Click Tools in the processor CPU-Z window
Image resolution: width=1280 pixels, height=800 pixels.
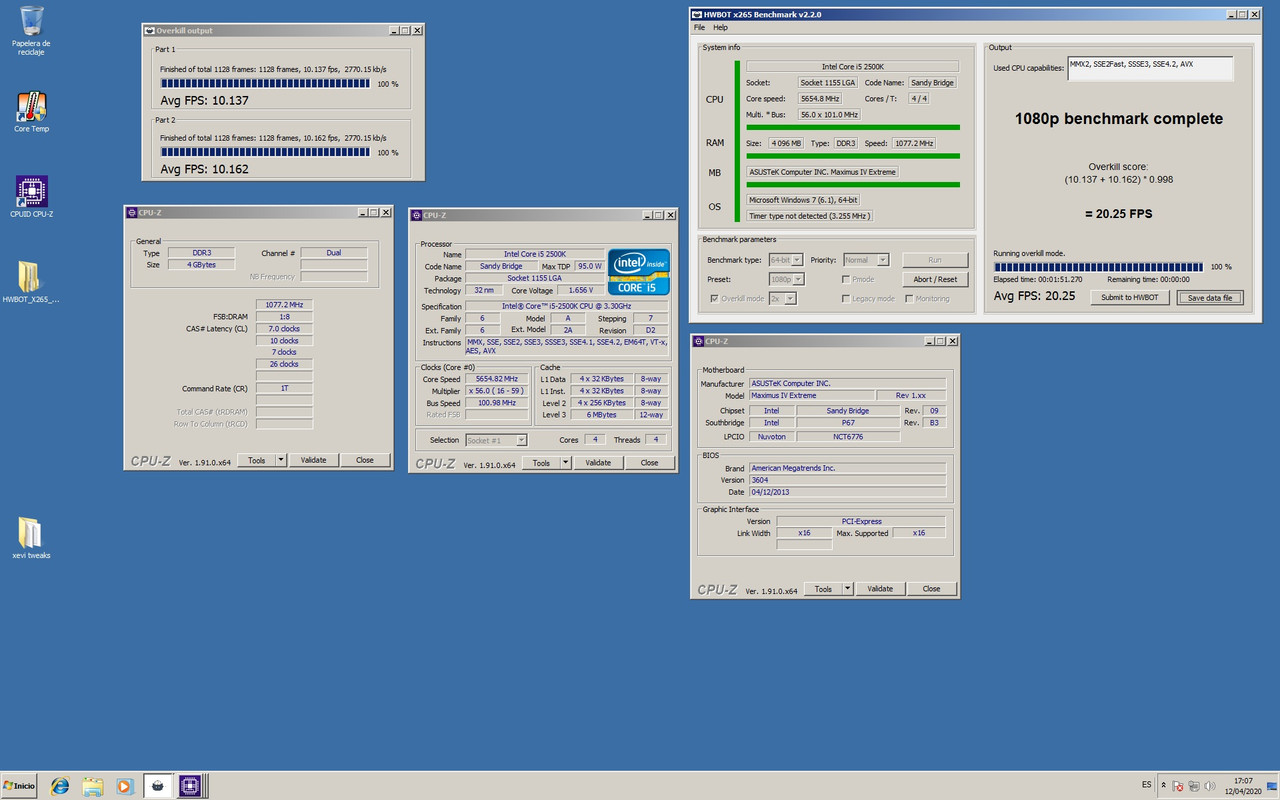[541, 463]
